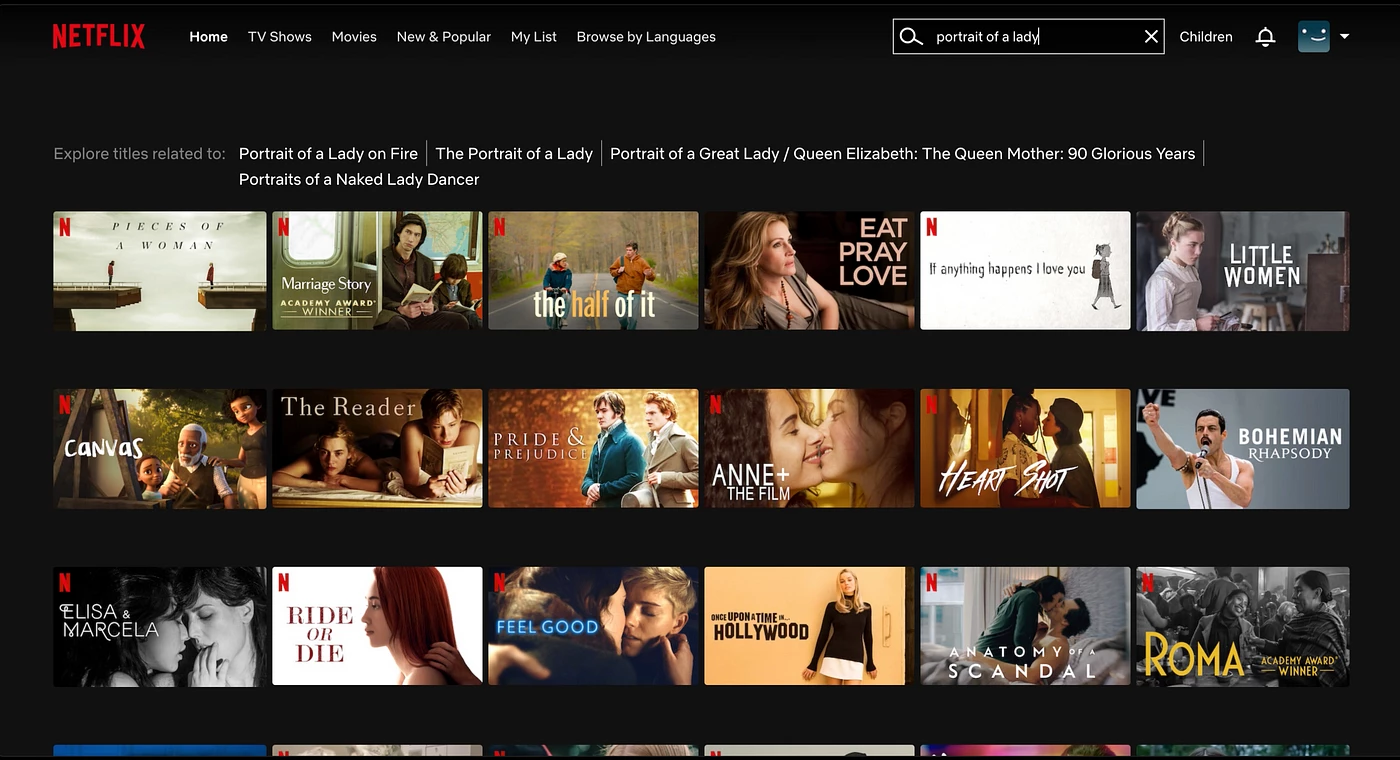Clear the search text with X
This screenshot has width=1400, height=760.
[x=1151, y=37]
